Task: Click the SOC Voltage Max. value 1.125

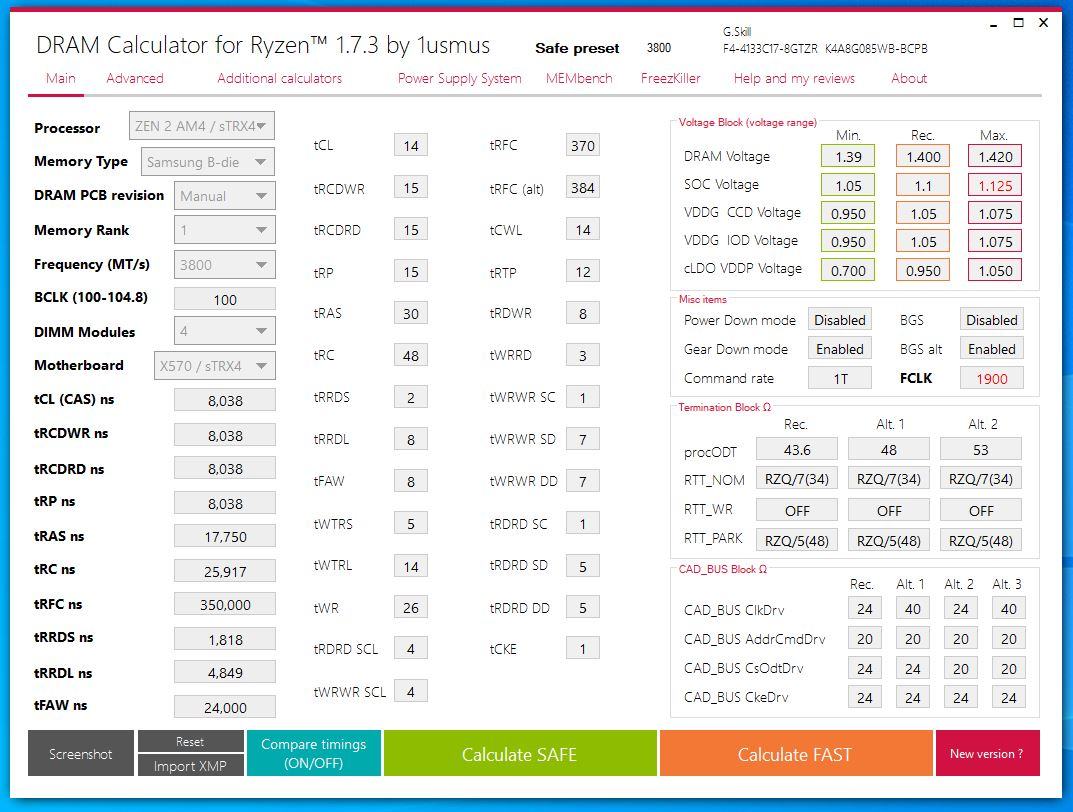Action: [995, 185]
